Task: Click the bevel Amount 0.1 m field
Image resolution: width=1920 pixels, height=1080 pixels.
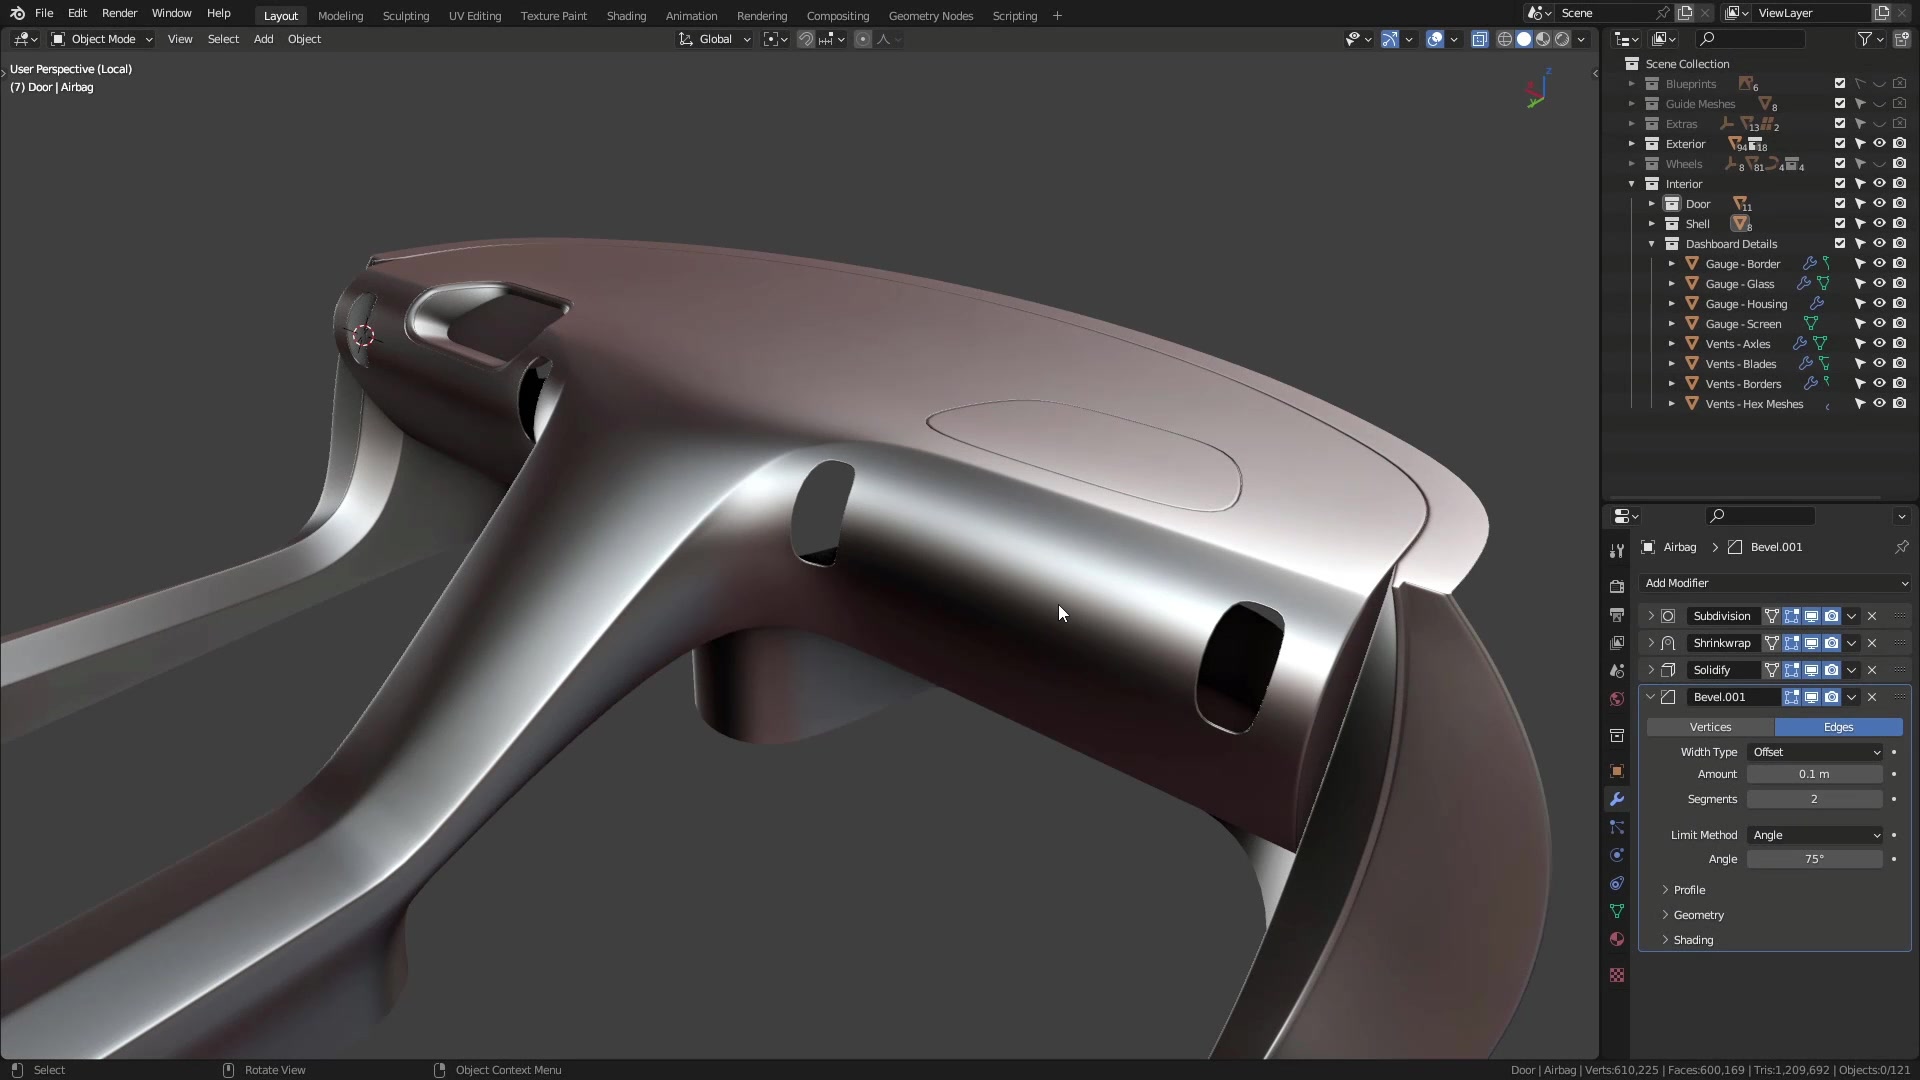Action: [x=1815, y=774]
